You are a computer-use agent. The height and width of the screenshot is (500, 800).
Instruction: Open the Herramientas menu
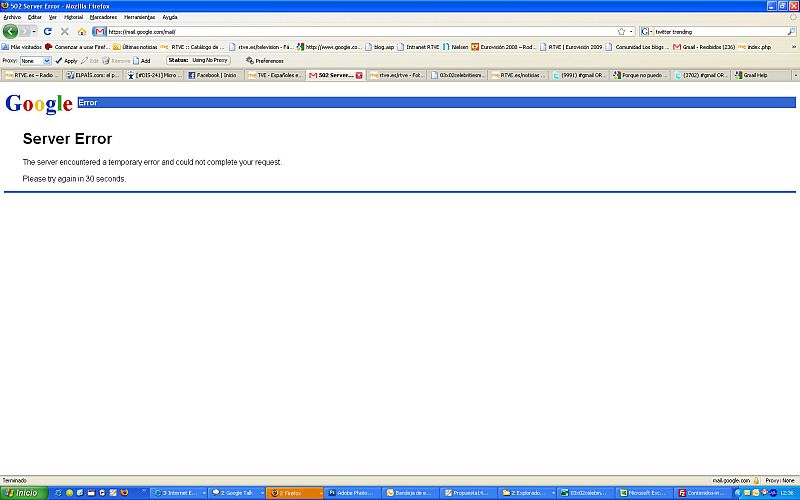139,17
